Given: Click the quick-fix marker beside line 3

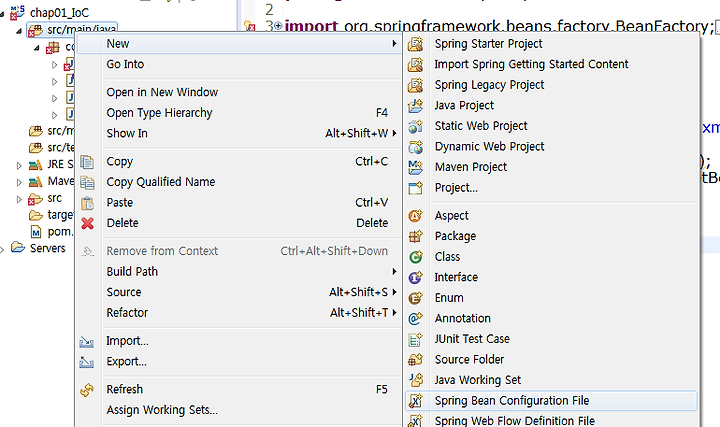Looking at the screenshot, I should coord(249,26).
